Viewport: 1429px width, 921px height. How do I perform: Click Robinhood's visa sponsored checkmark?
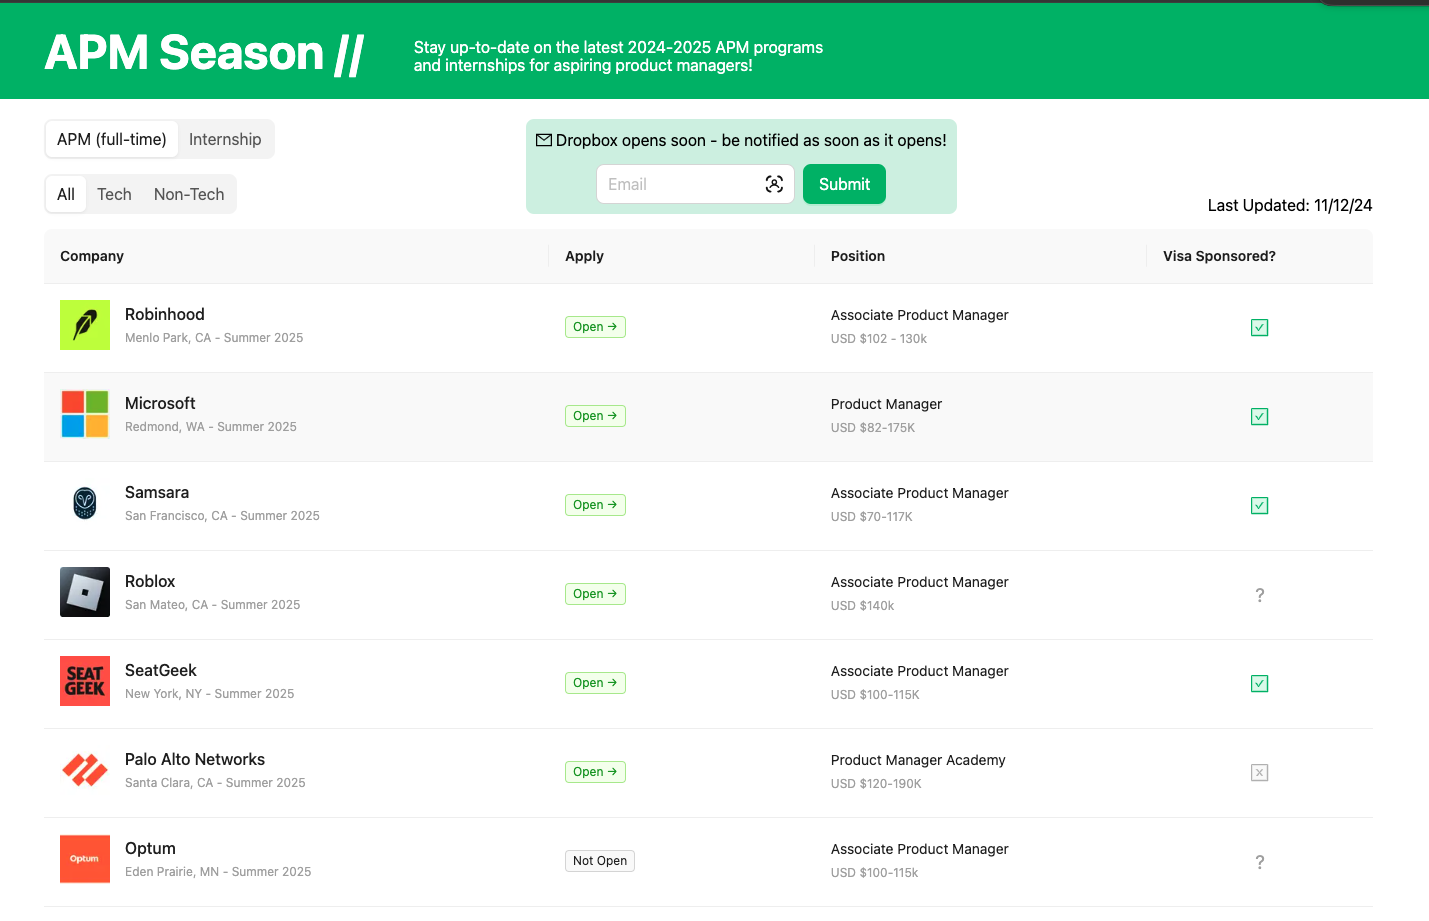pos(1259,328)
